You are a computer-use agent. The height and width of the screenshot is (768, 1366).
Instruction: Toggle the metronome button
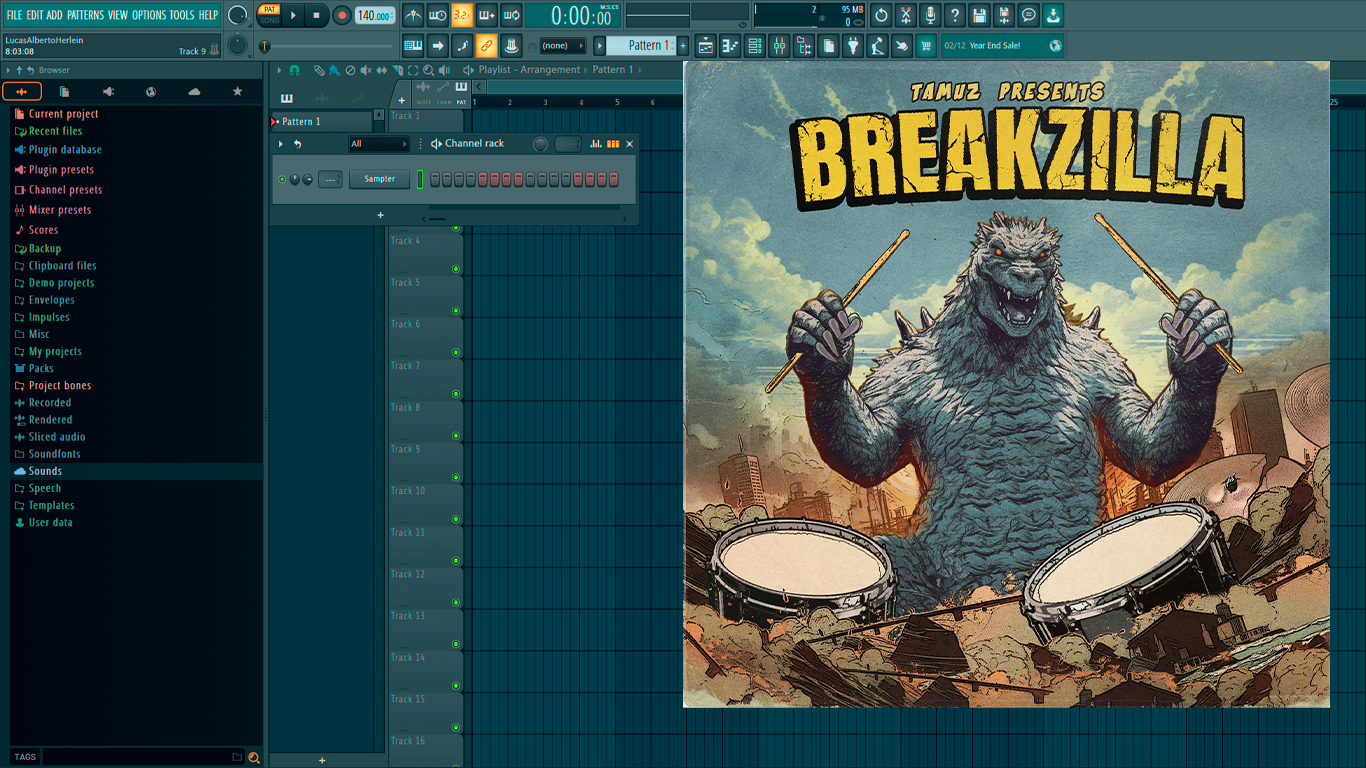coord(413,15)
